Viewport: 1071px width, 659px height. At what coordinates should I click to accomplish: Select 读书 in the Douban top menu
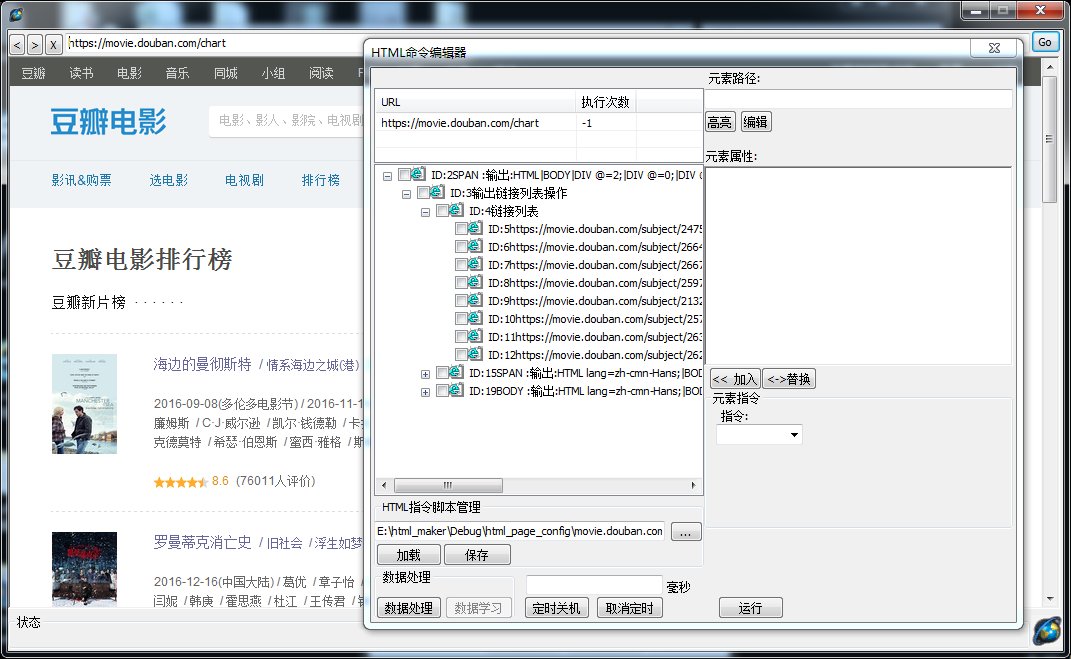point(81,73)
